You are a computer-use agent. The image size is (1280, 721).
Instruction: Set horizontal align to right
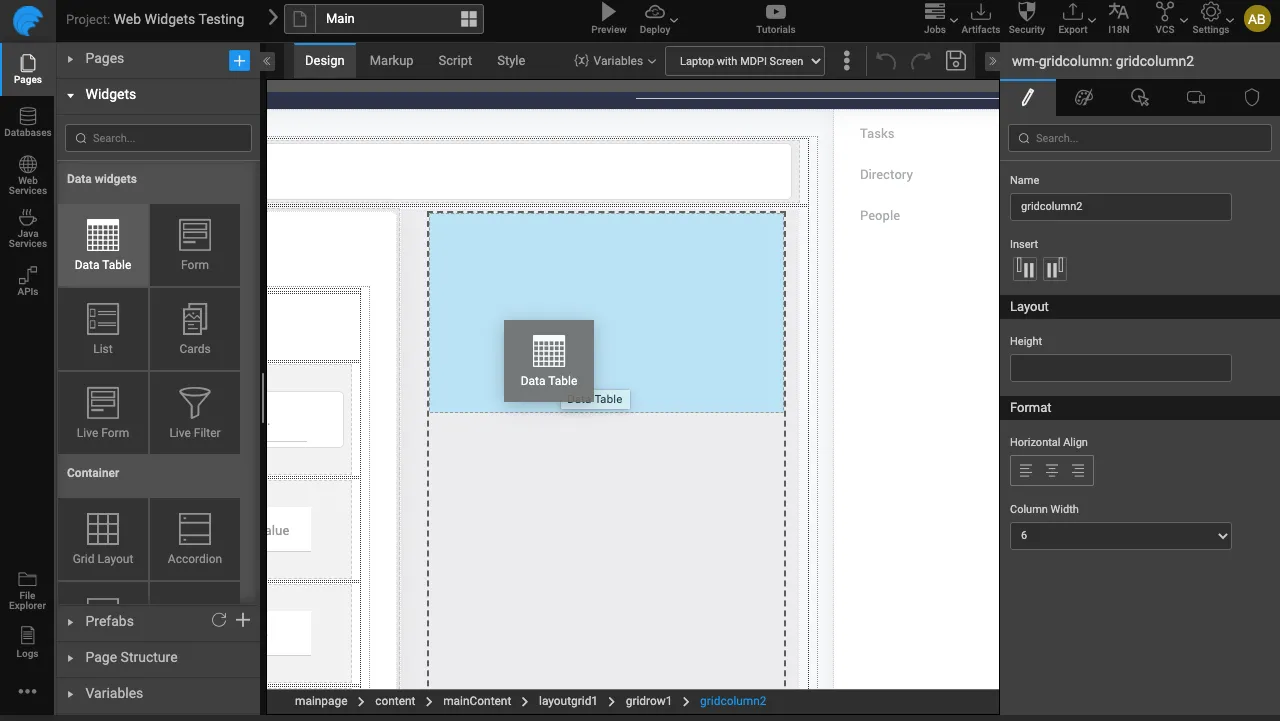click(1078, 471)
